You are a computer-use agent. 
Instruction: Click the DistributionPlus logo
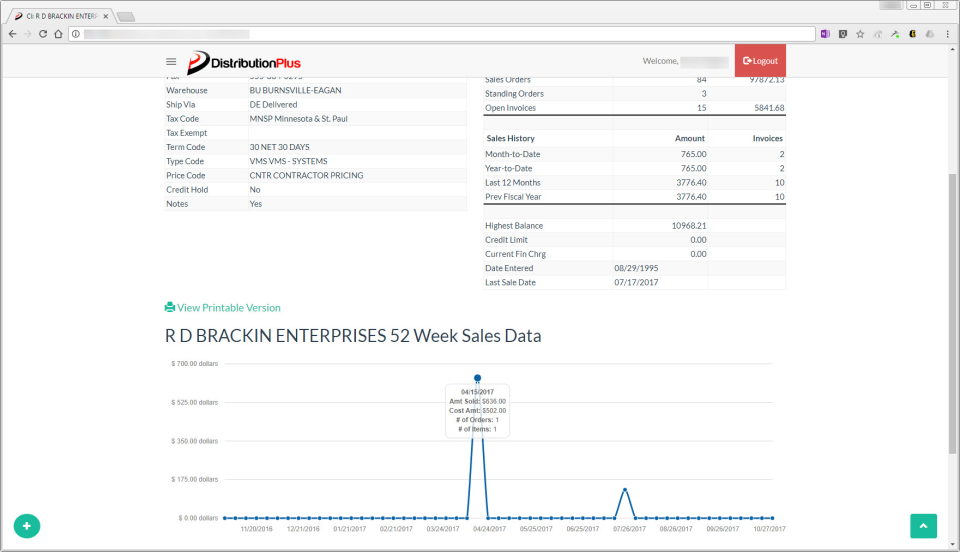pyautogui.click(x=244, y=62)
